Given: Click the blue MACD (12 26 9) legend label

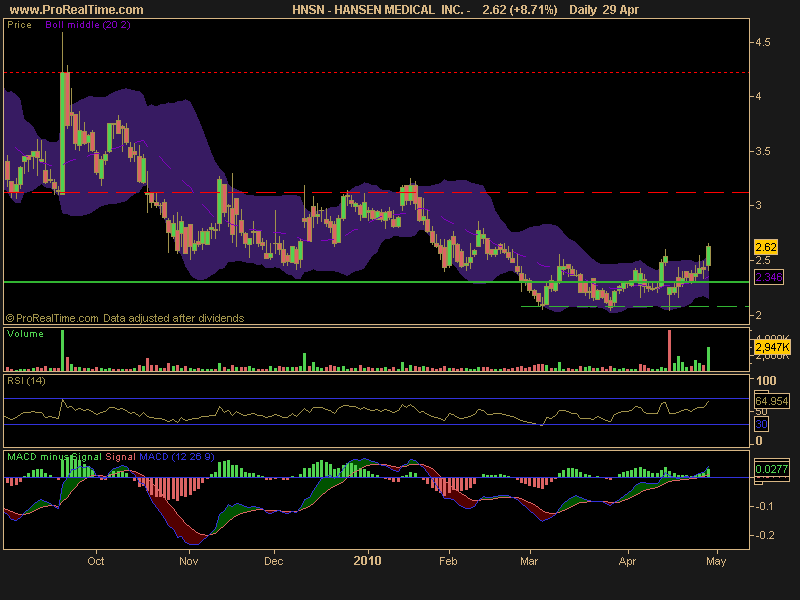Looking at the screenshot, I should pos(177,457).
